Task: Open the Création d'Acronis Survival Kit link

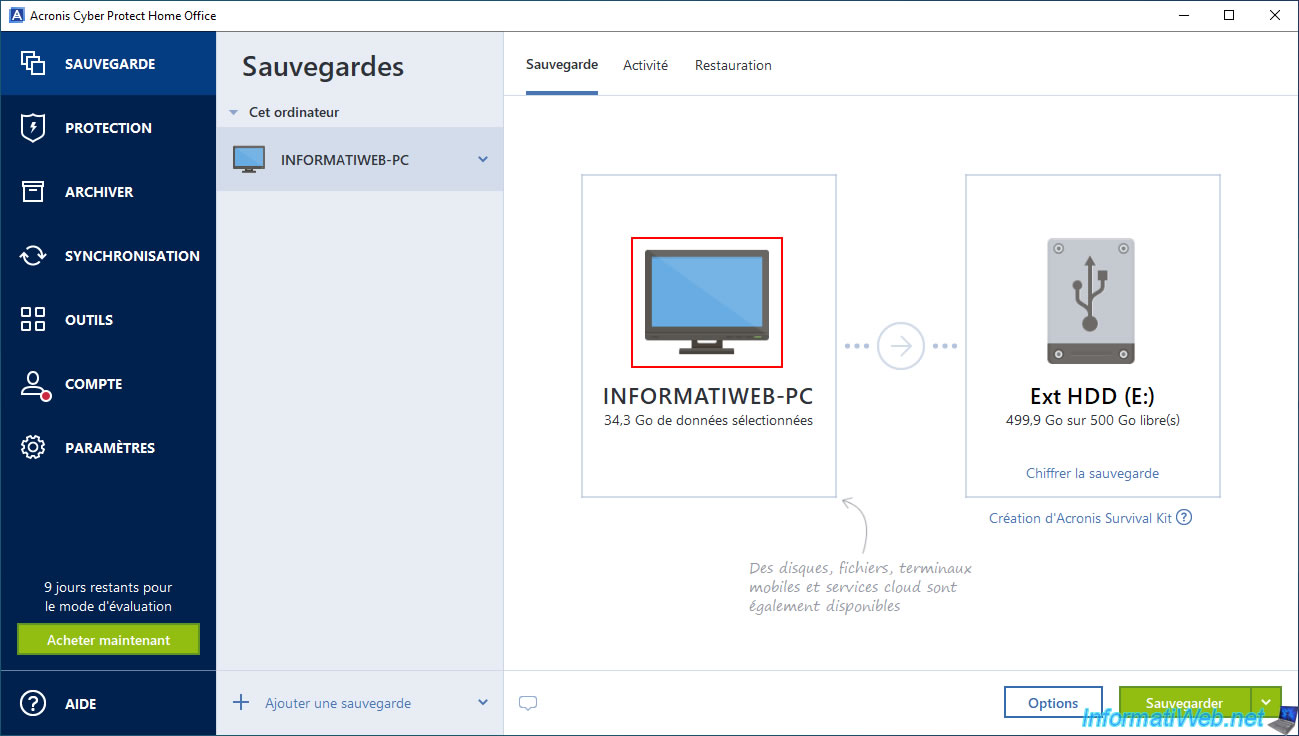Action: coord(1079,518)
